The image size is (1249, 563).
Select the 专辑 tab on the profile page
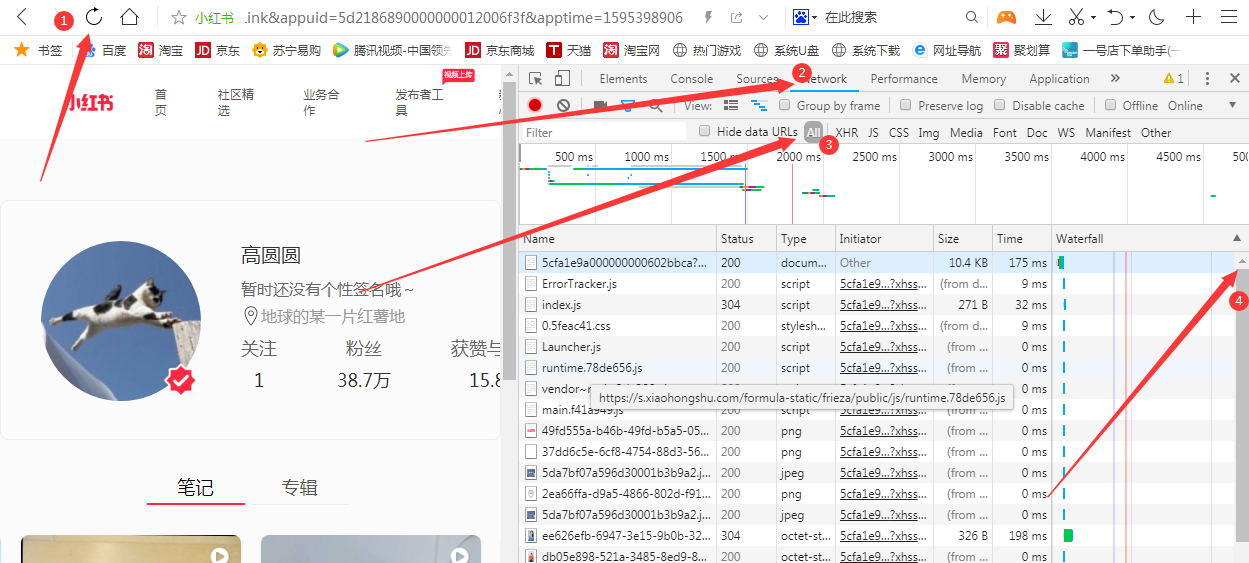tap(300, 487)
